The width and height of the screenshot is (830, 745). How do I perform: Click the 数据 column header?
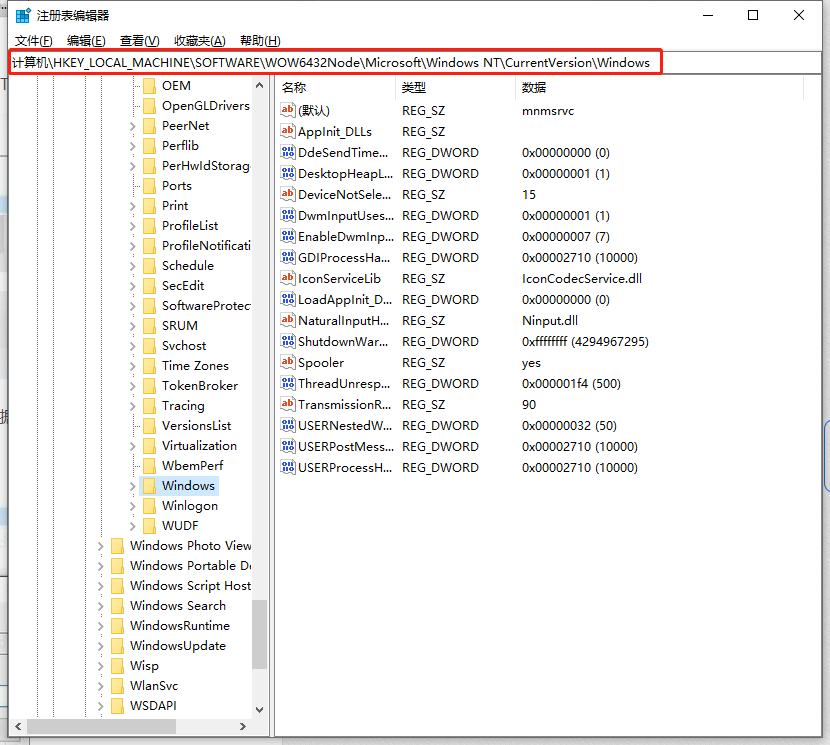[x=534, y=88]
